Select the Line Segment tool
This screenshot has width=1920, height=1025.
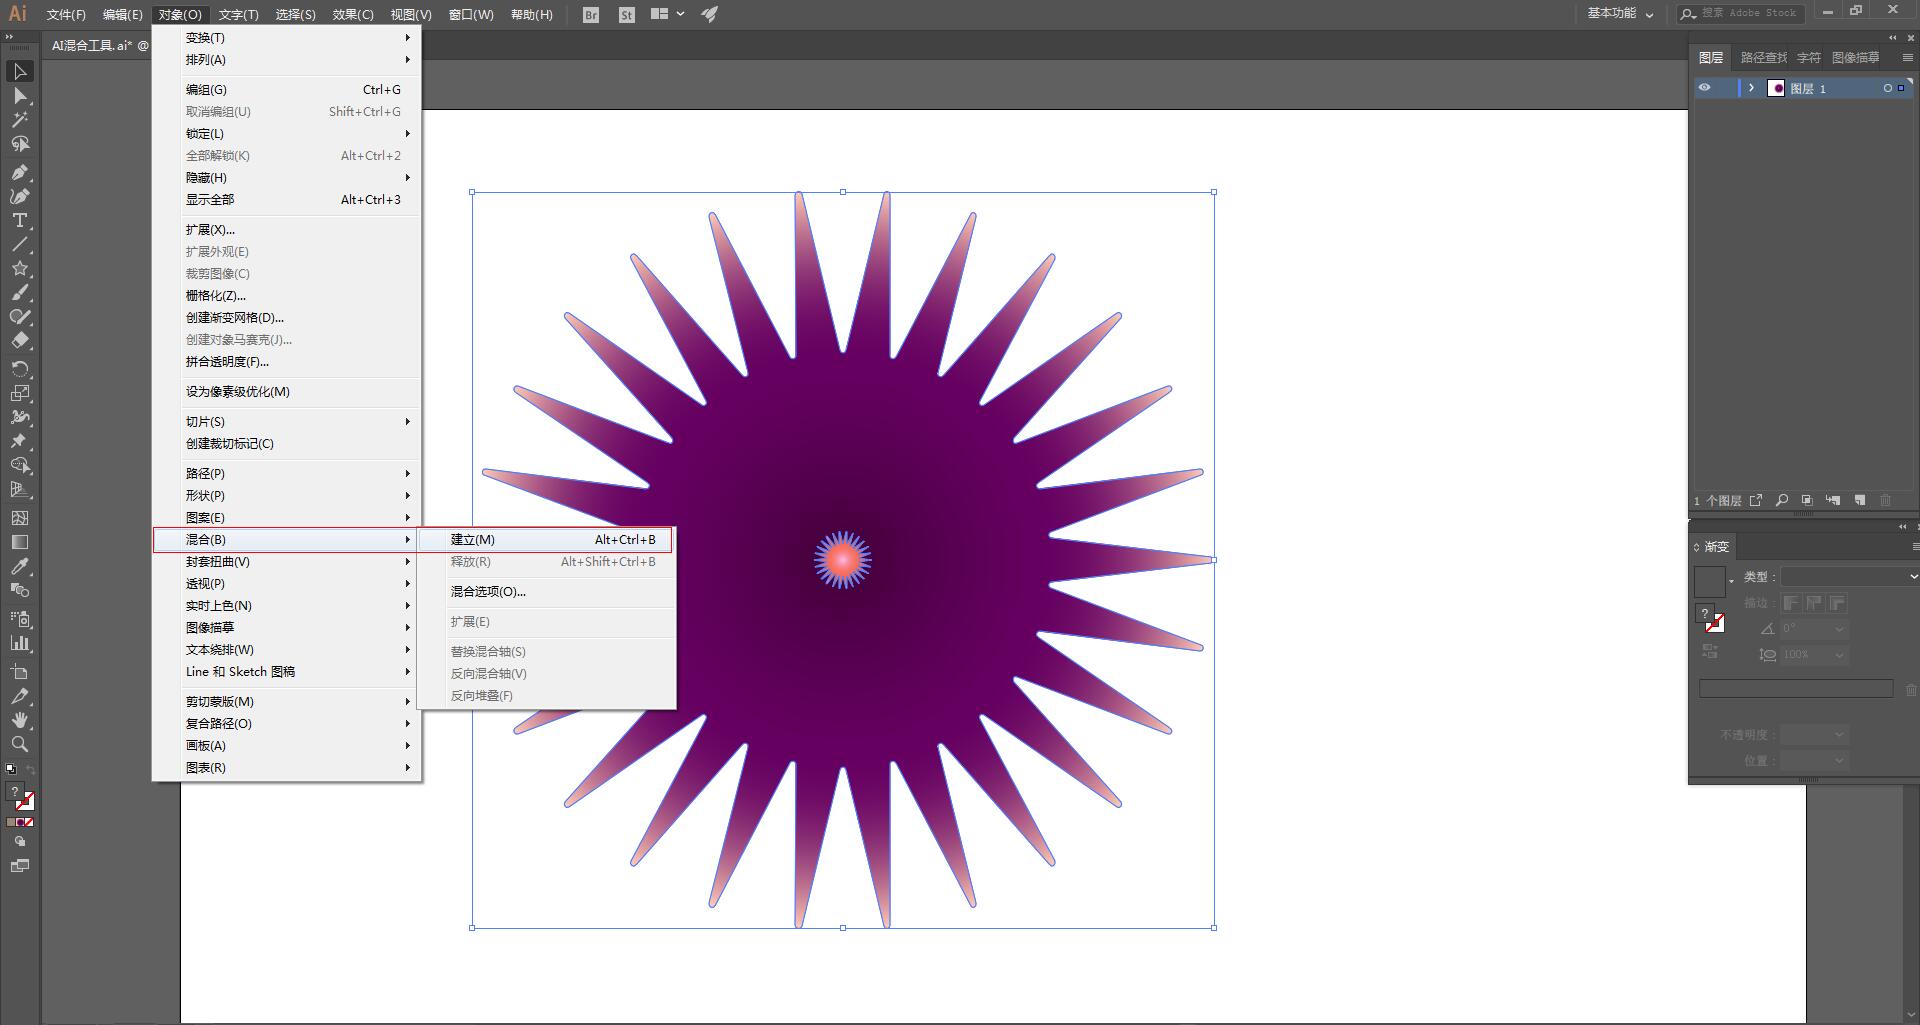(19, 244)
